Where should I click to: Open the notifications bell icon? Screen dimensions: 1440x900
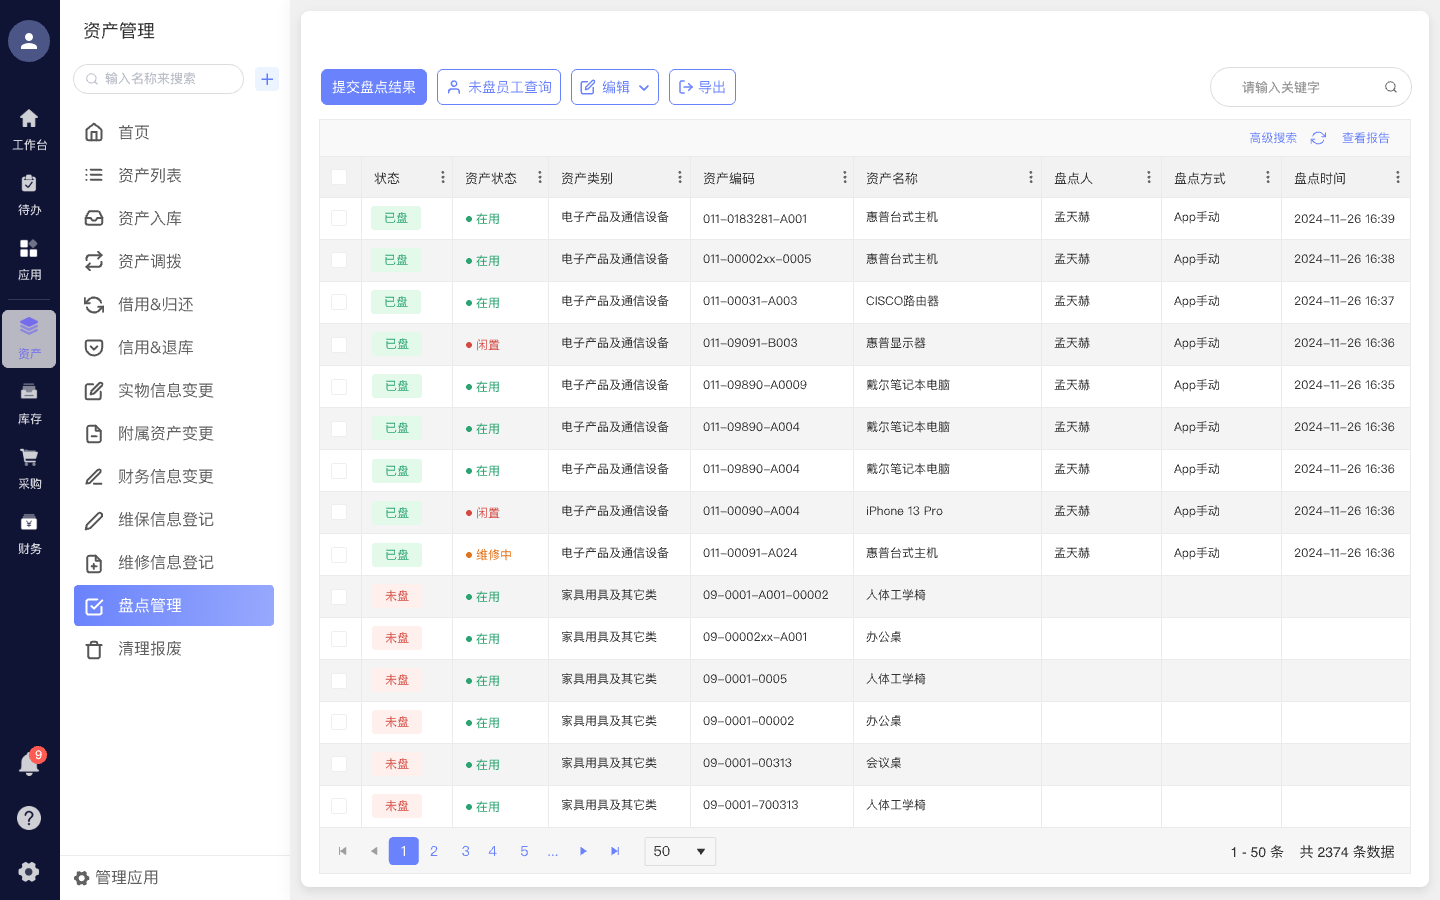pos(29,764)
